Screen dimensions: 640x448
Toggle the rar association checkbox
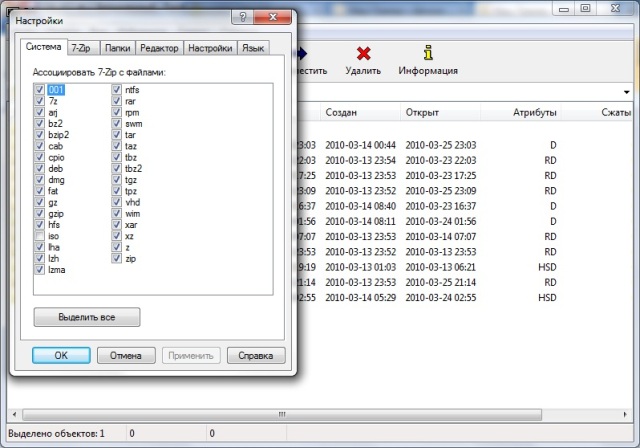(x=116, y=101)
